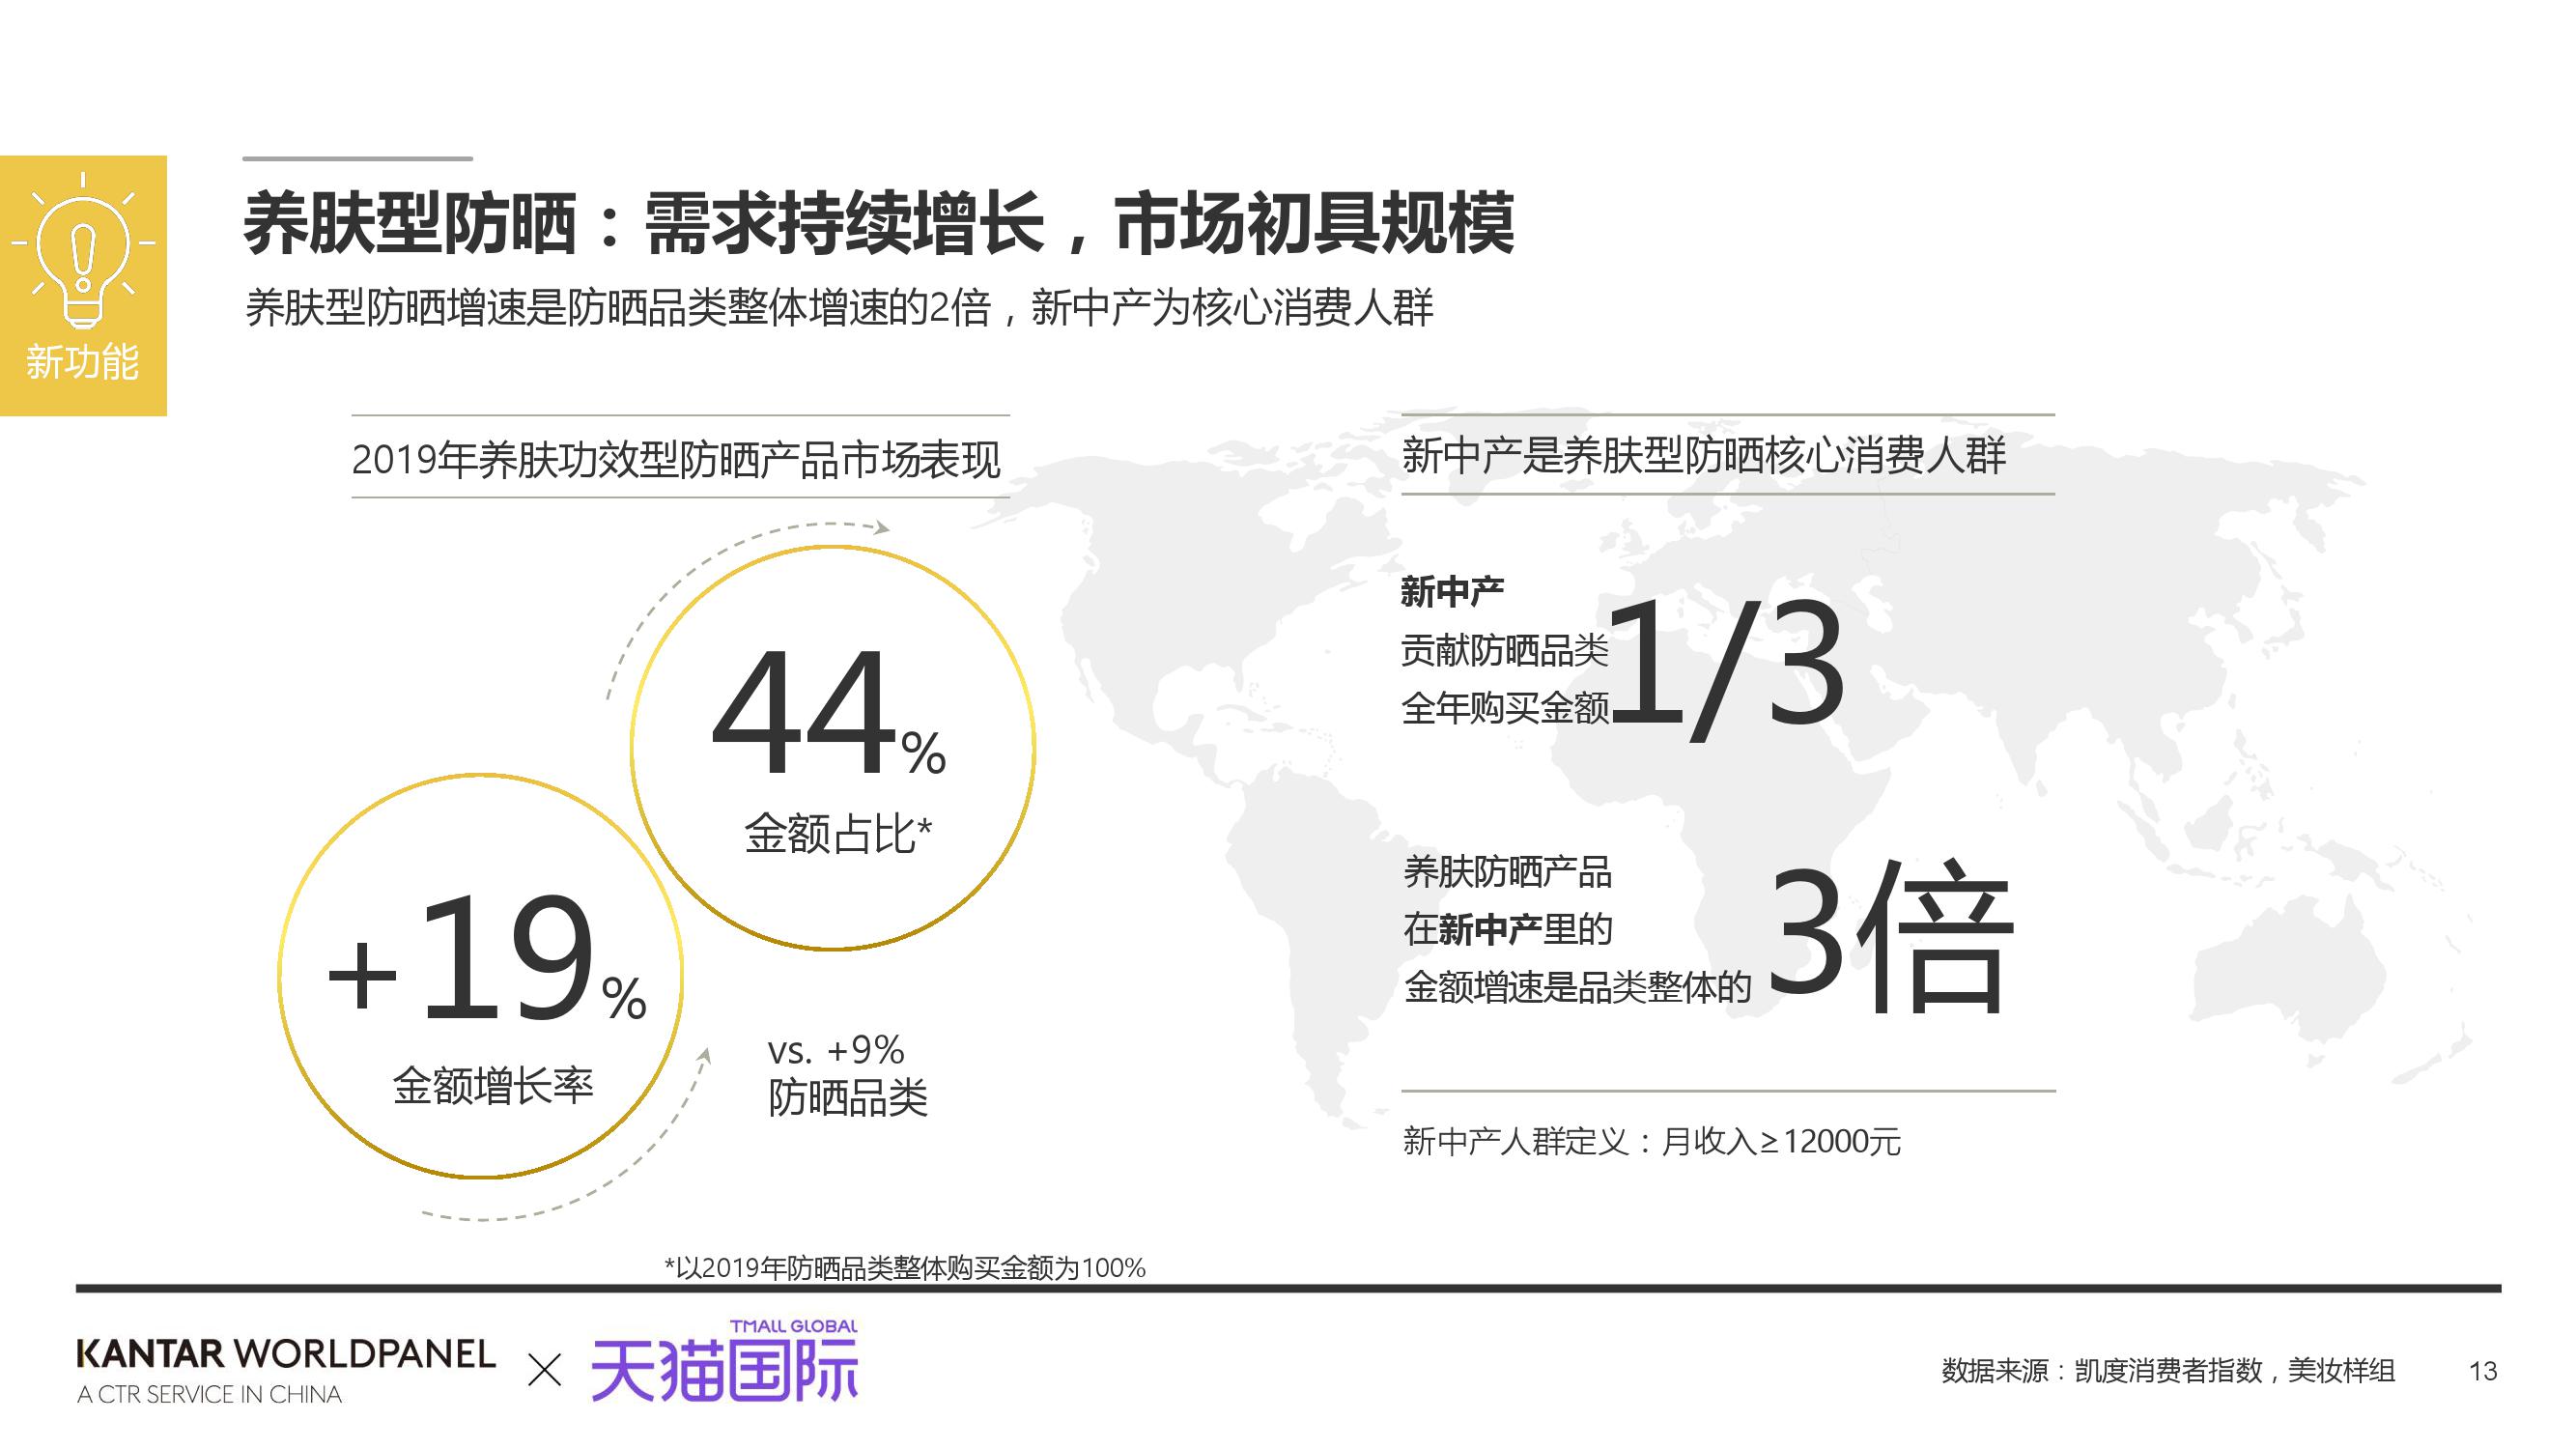Screen dimensions: 2576x1449
Task: Click the +19% gold circle
Action: pyautogui.click(x=480, y=976)
